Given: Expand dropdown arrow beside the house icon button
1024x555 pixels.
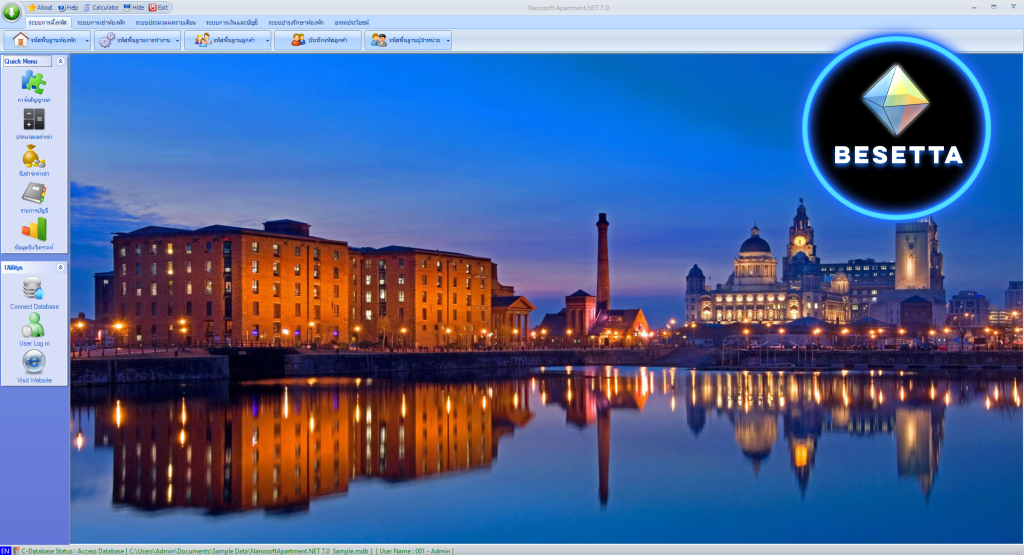Looking at the screenshot, I should tap(88, 41).
